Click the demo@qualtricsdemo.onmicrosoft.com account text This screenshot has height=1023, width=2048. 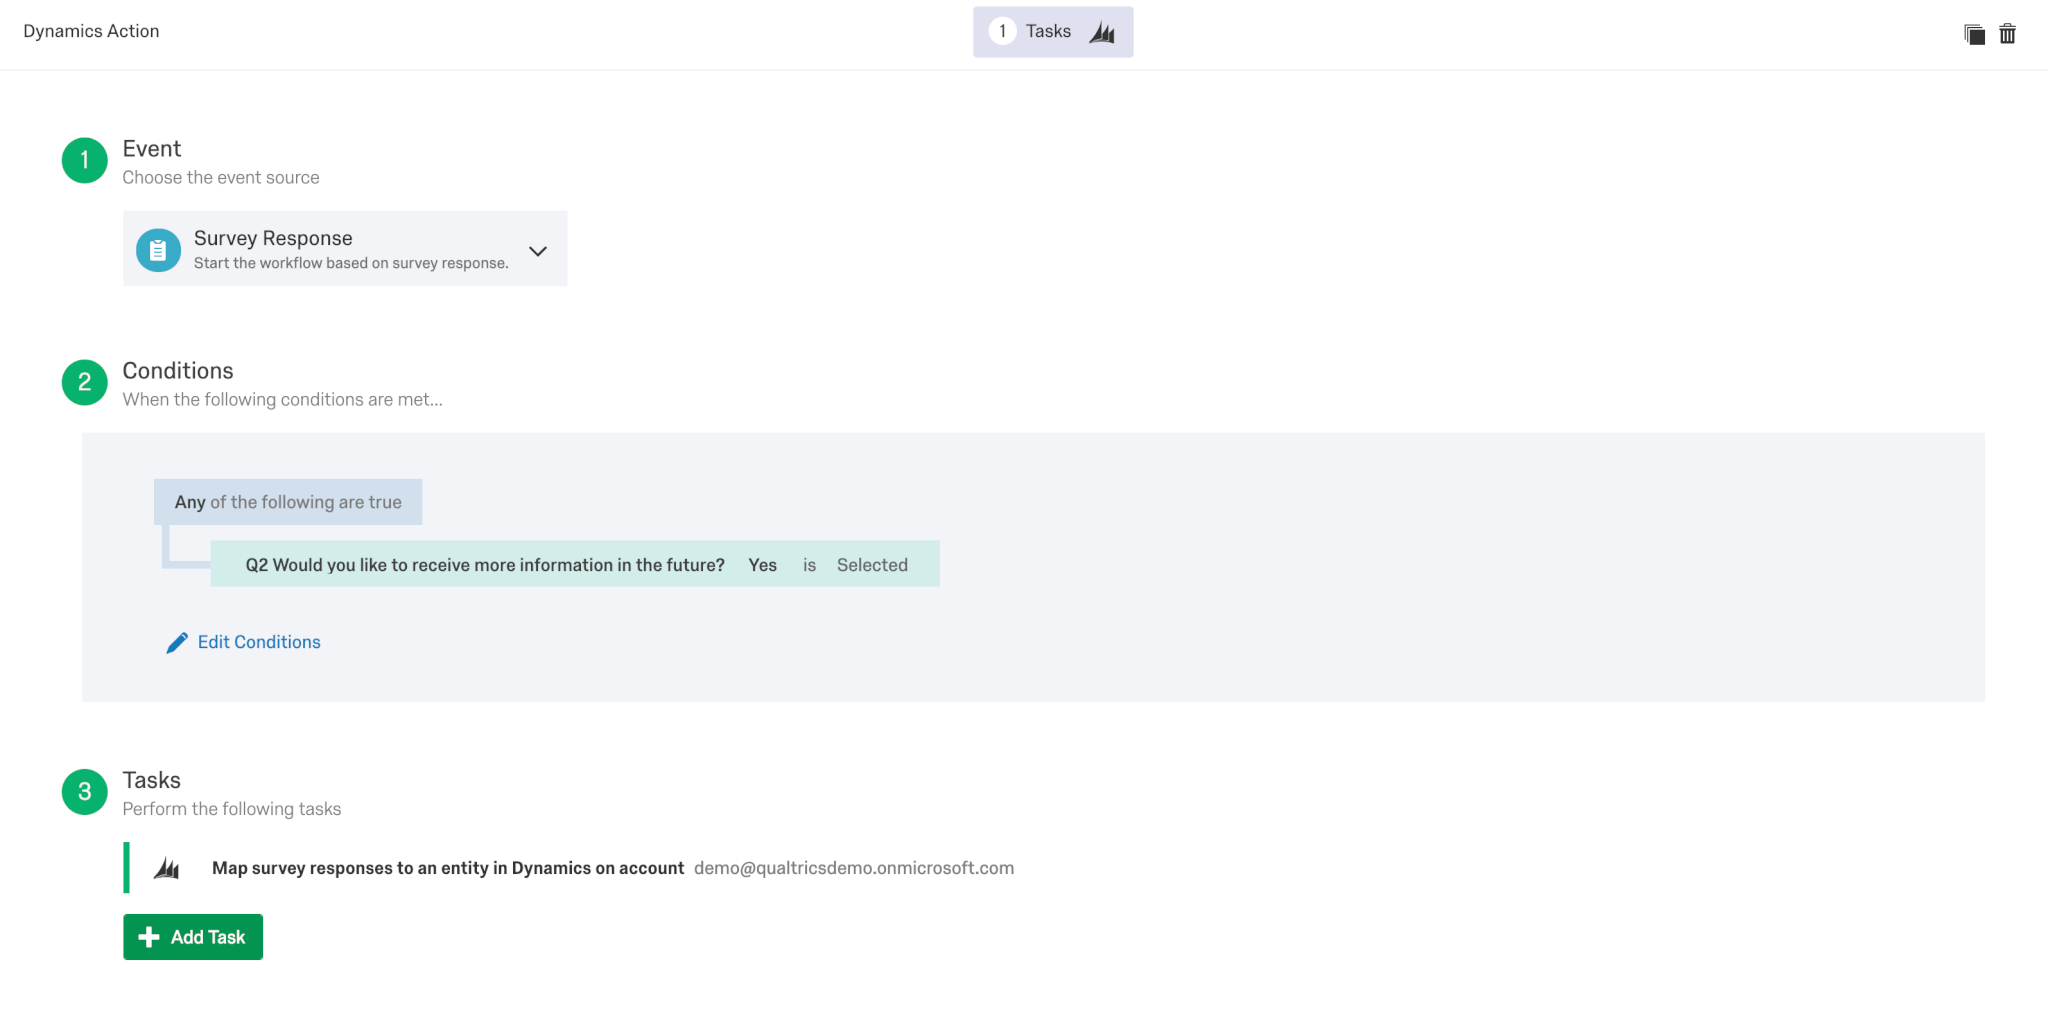coord(854,868)
